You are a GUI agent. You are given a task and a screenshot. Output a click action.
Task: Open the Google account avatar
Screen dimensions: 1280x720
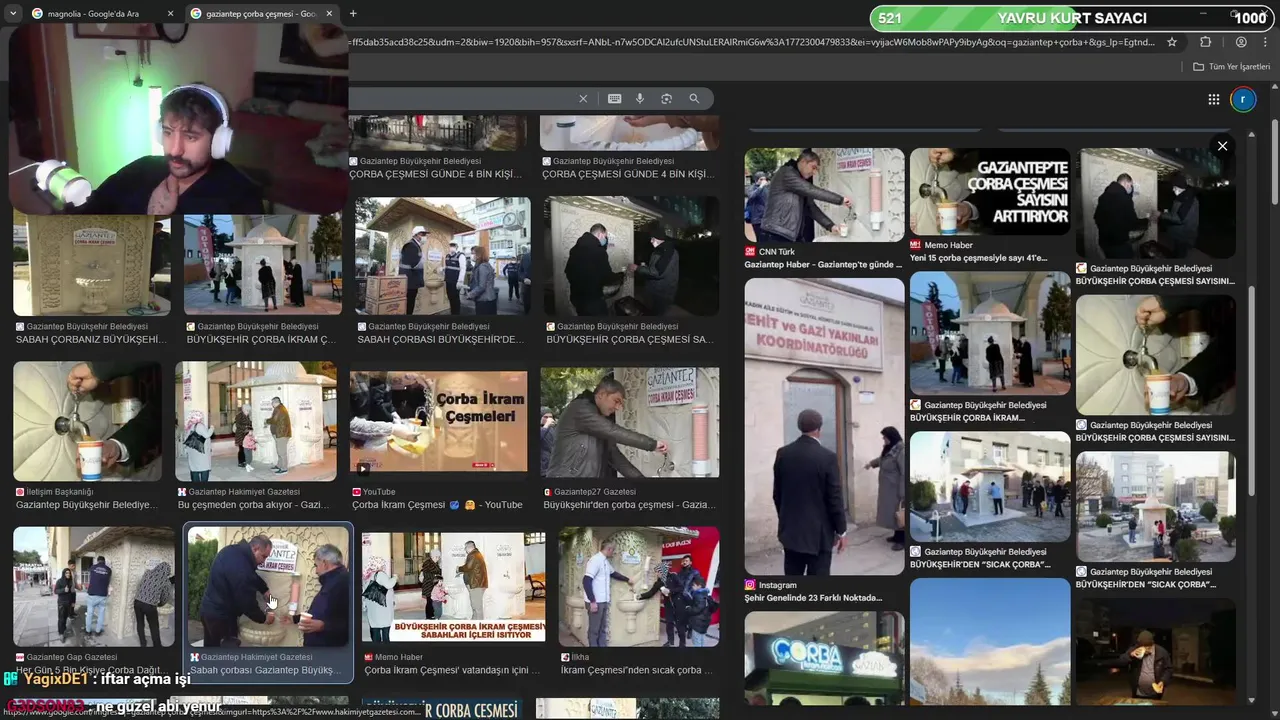1243,99
